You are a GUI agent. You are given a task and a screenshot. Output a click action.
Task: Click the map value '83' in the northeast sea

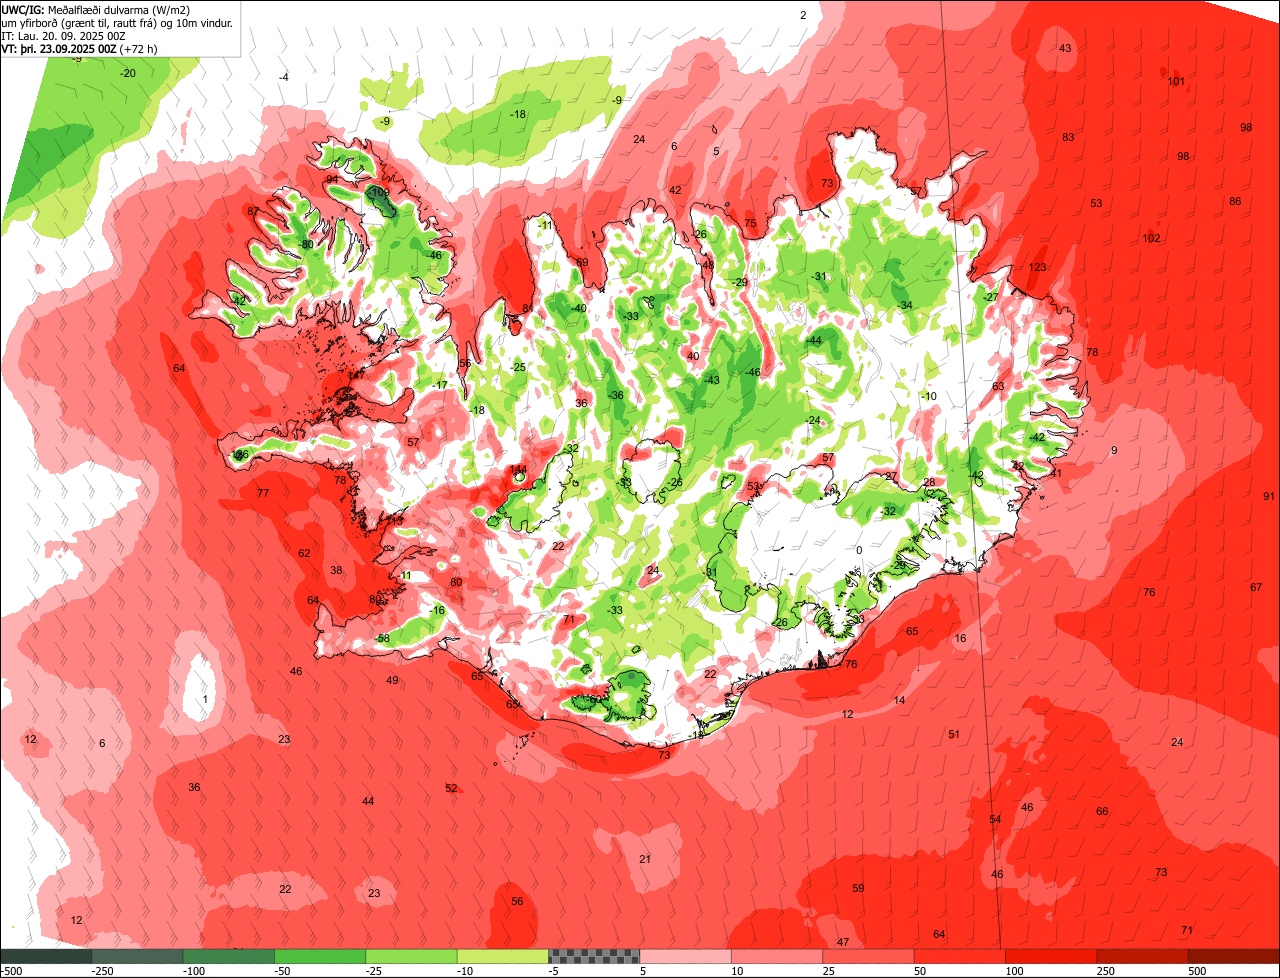(1068, 137)
